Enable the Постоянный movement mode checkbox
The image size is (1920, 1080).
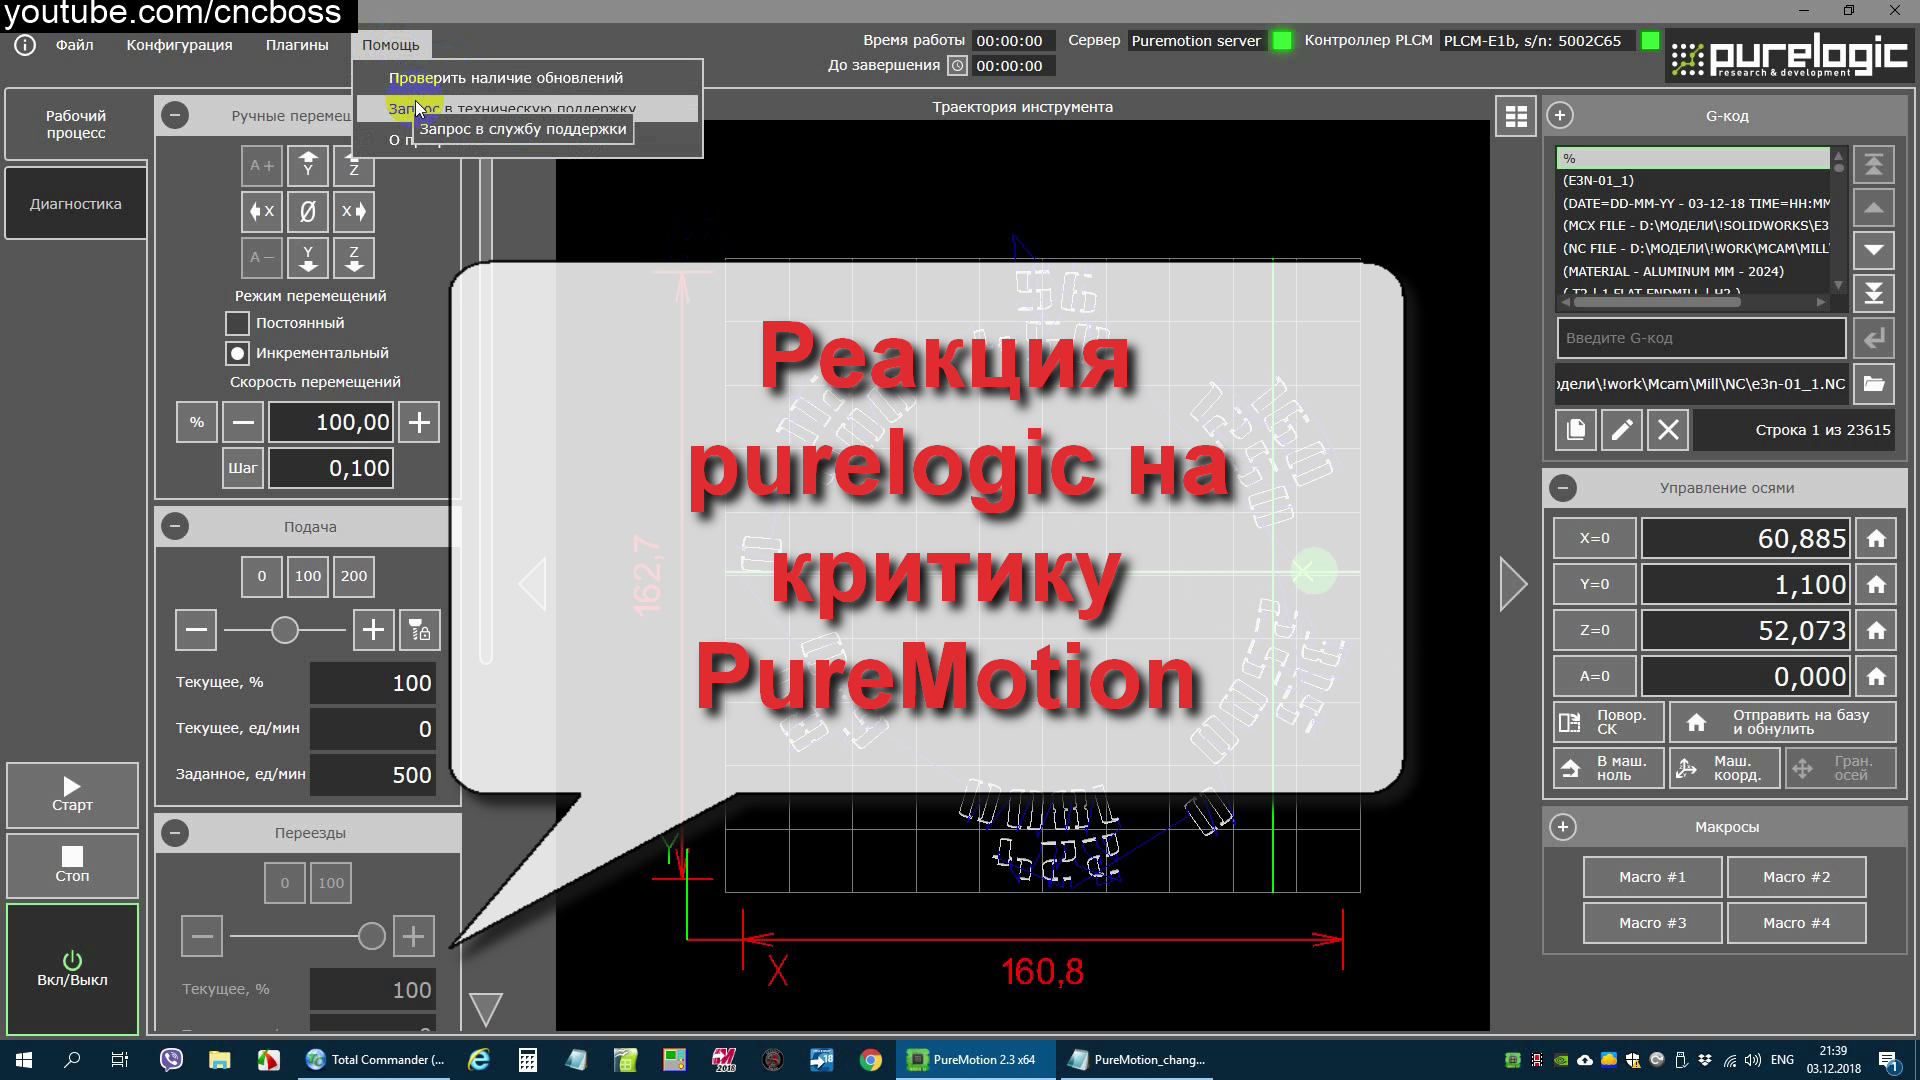[x=237, y=323]
